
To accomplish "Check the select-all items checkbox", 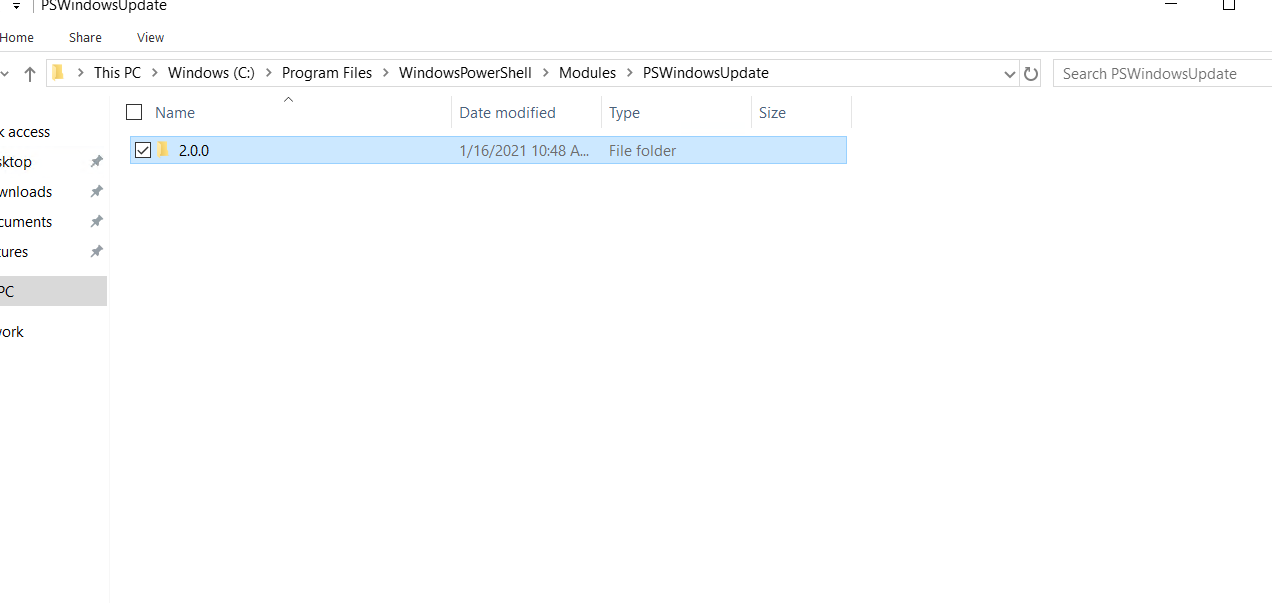I will (x=134, y=112).
